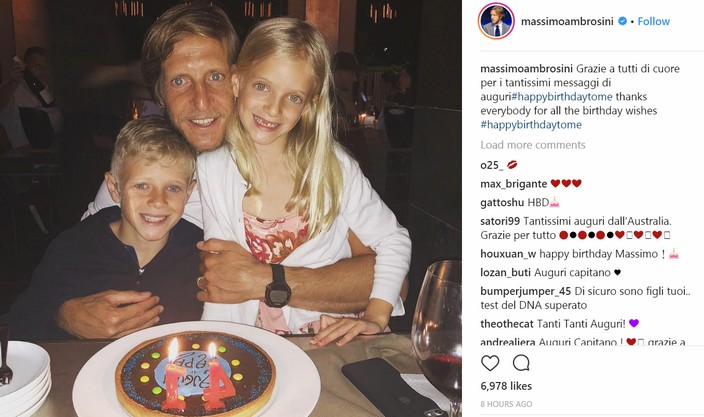Like the post with heart icon
This screenshot has width=704, height=417.
click(x=490, y=363)
